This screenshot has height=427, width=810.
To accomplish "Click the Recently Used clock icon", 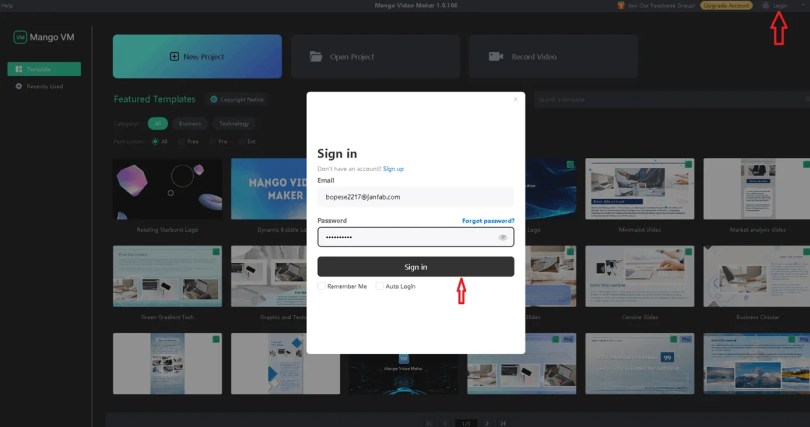I will [19, 86].
